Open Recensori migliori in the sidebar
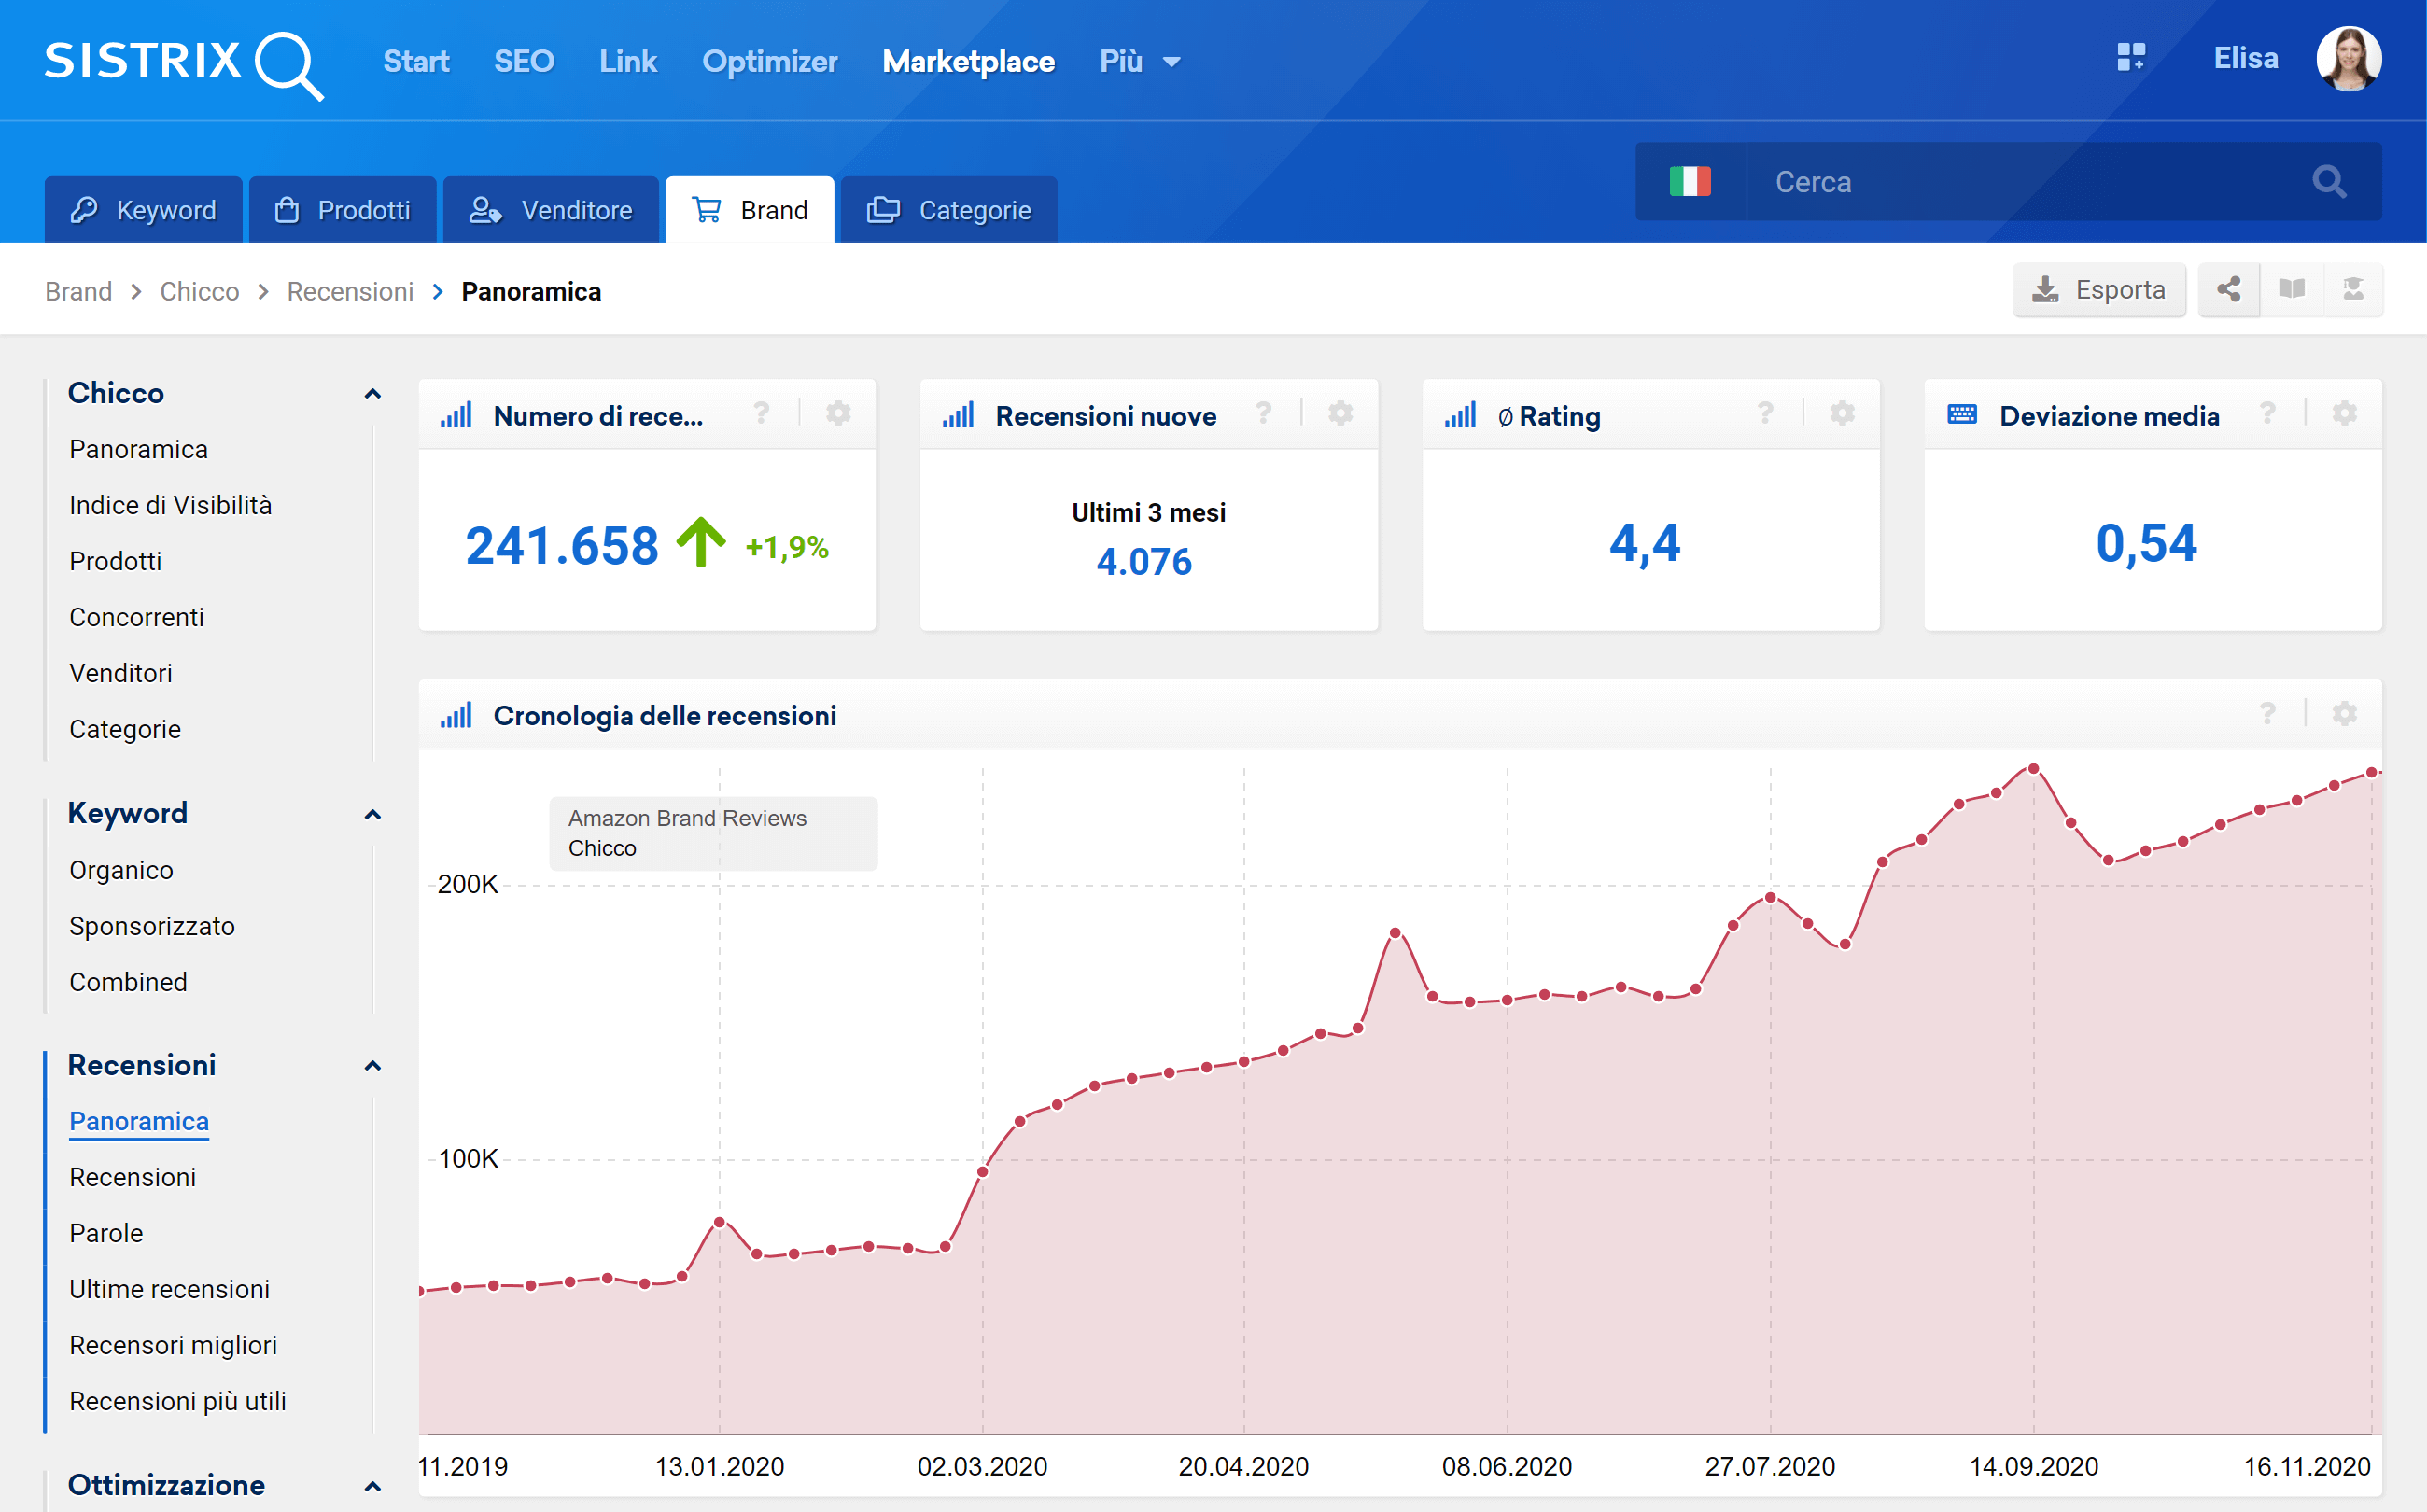 [173, 1345]
